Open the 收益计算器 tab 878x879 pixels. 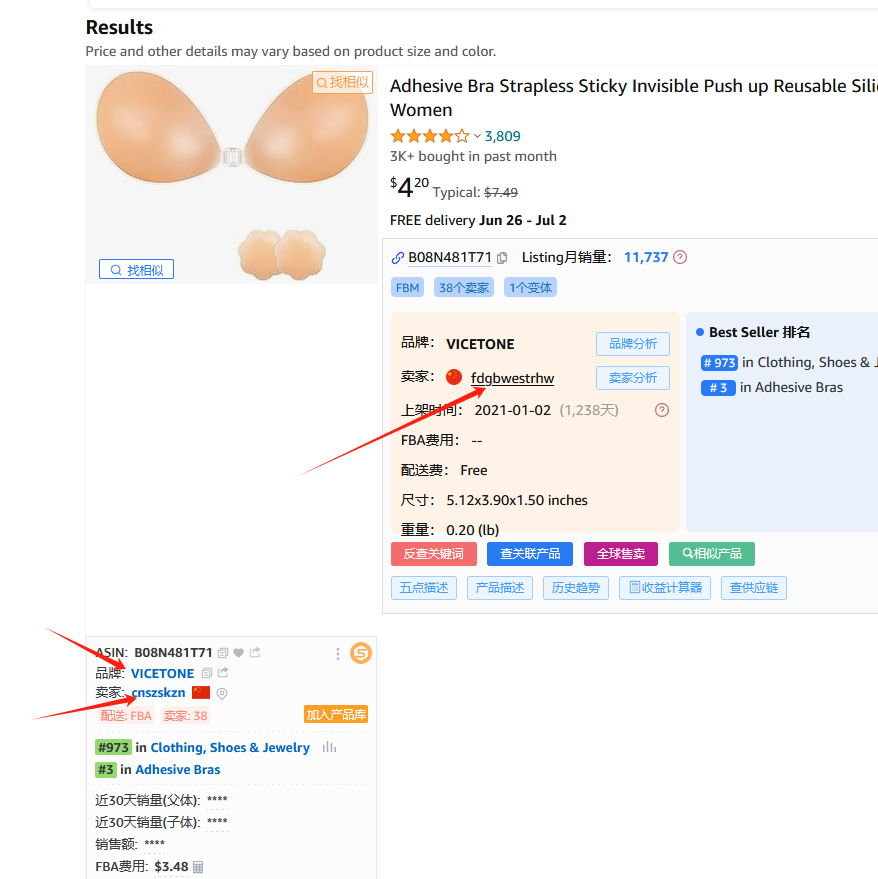(x=665, y=587)
